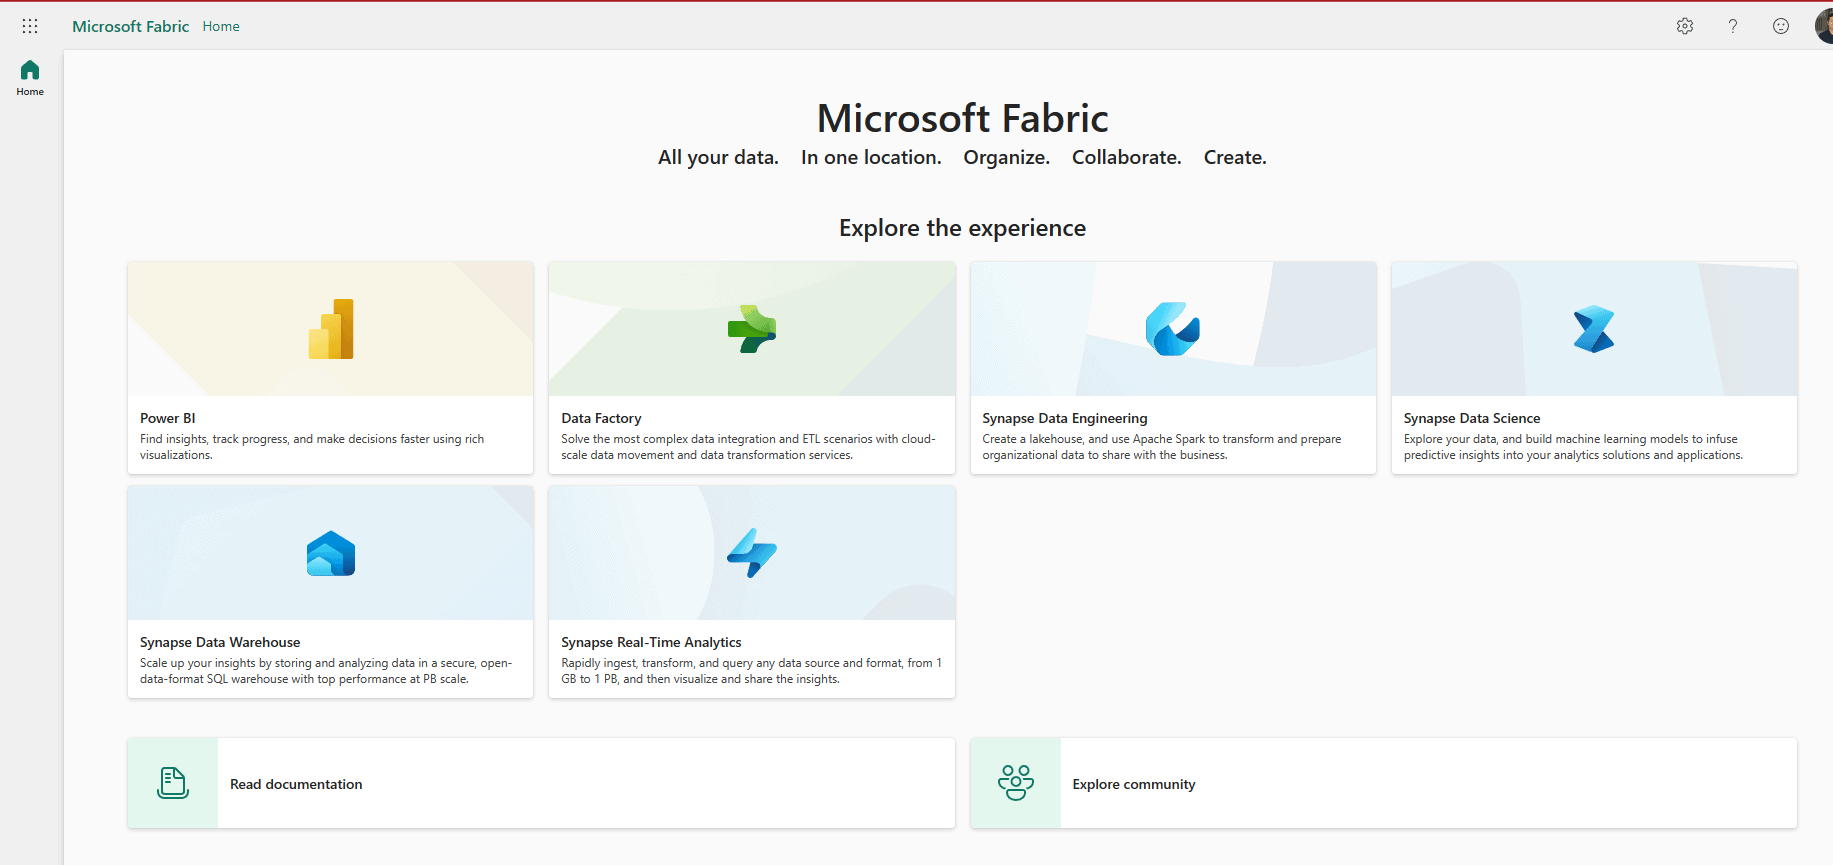This screenshot has width=1833, height=865.
Task: Click the Home breadcrumb in header
Action: [x=221, y=26]
